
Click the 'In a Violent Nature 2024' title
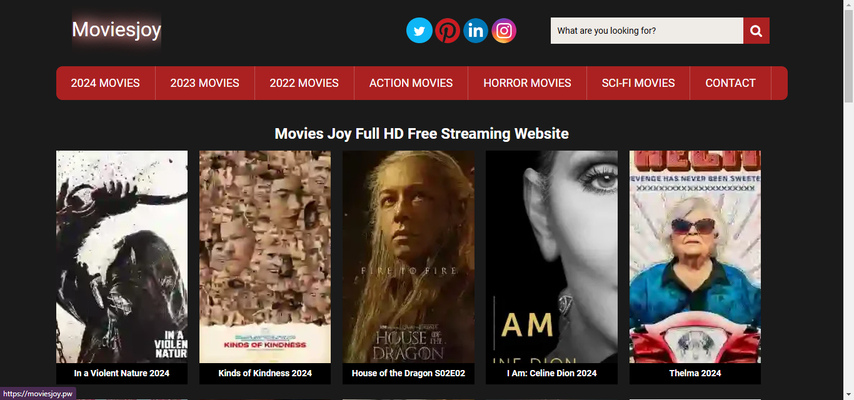click(x=122, y=373)
